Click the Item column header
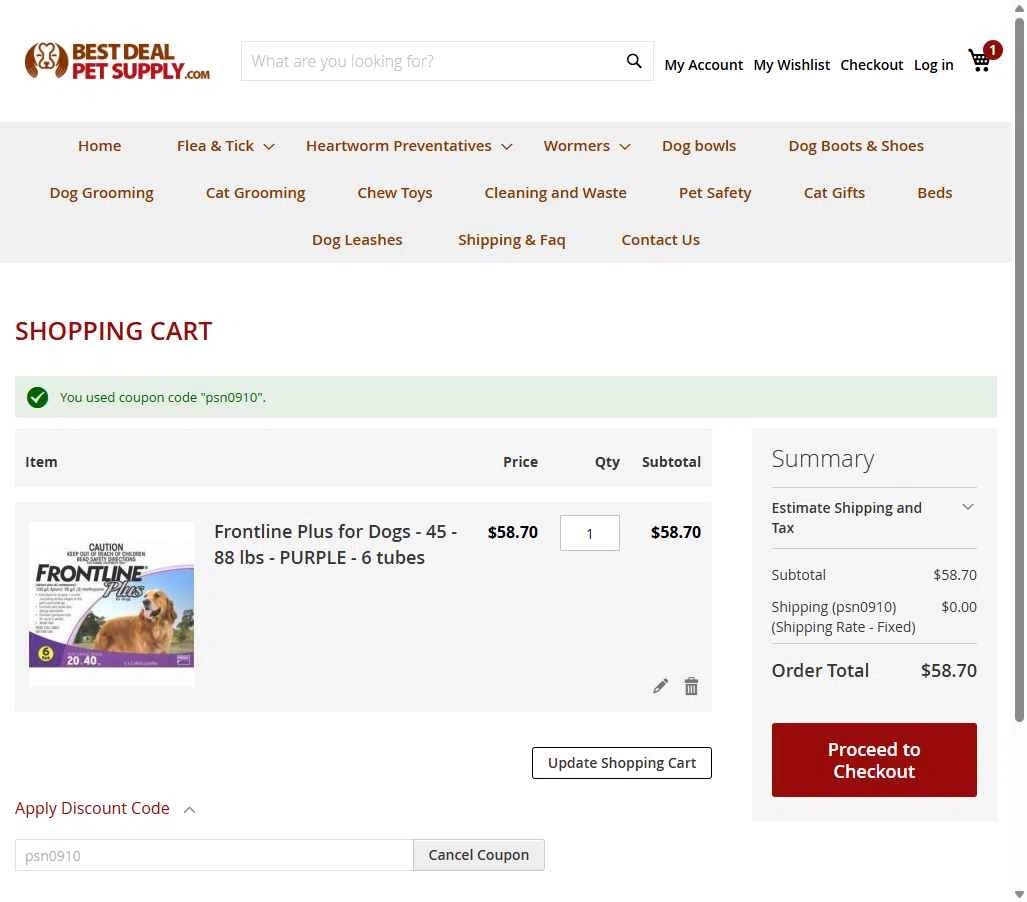Image resolution: width=1027 pixels, height=902 pixels. point(41,462)
